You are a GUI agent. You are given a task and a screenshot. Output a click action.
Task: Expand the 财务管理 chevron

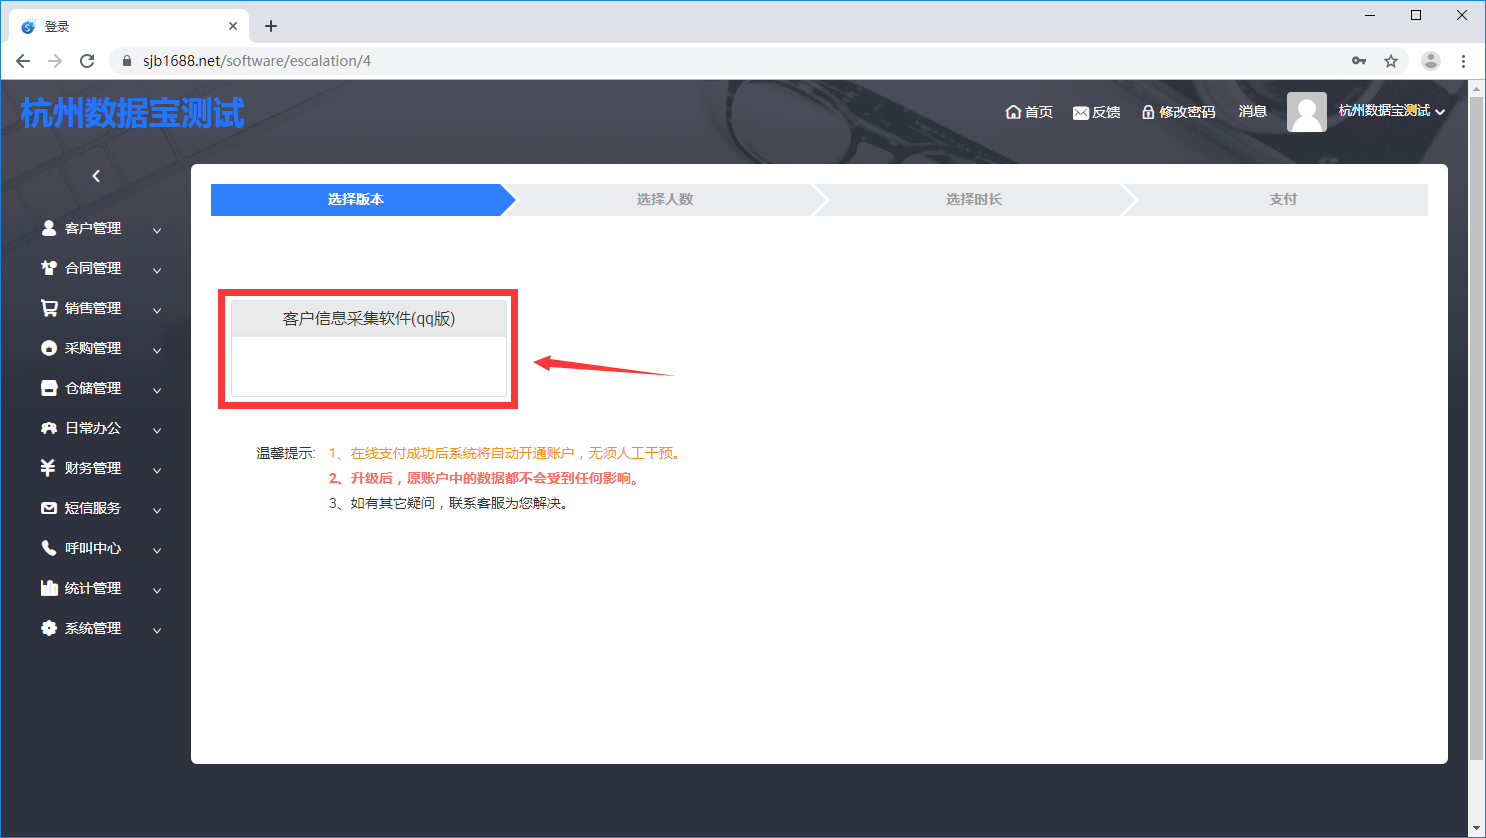157,470
